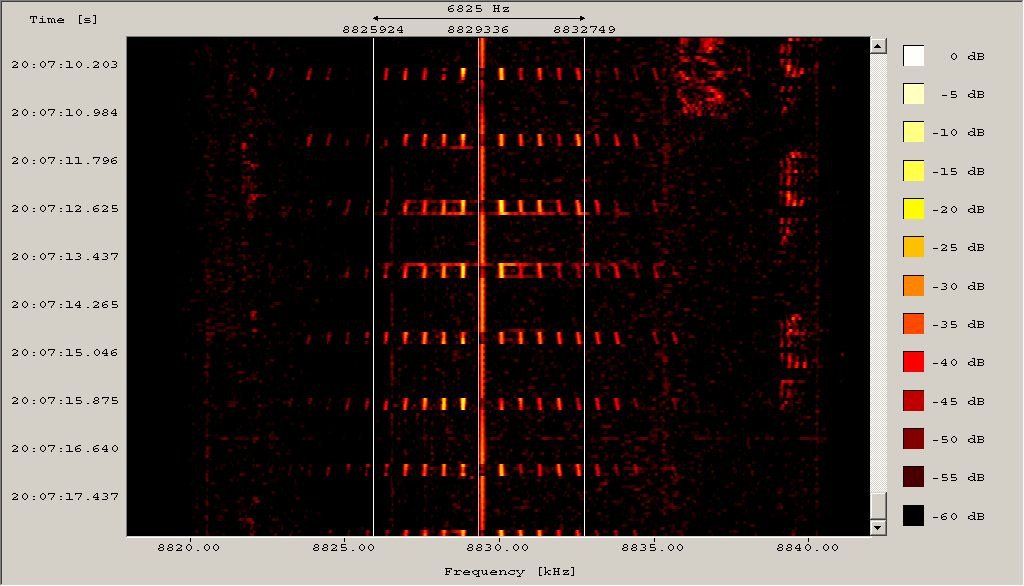Click the Time [s] axis title
Image resolution: width=1024 pixels, height=586 pixels.
[x=63, y=20]
